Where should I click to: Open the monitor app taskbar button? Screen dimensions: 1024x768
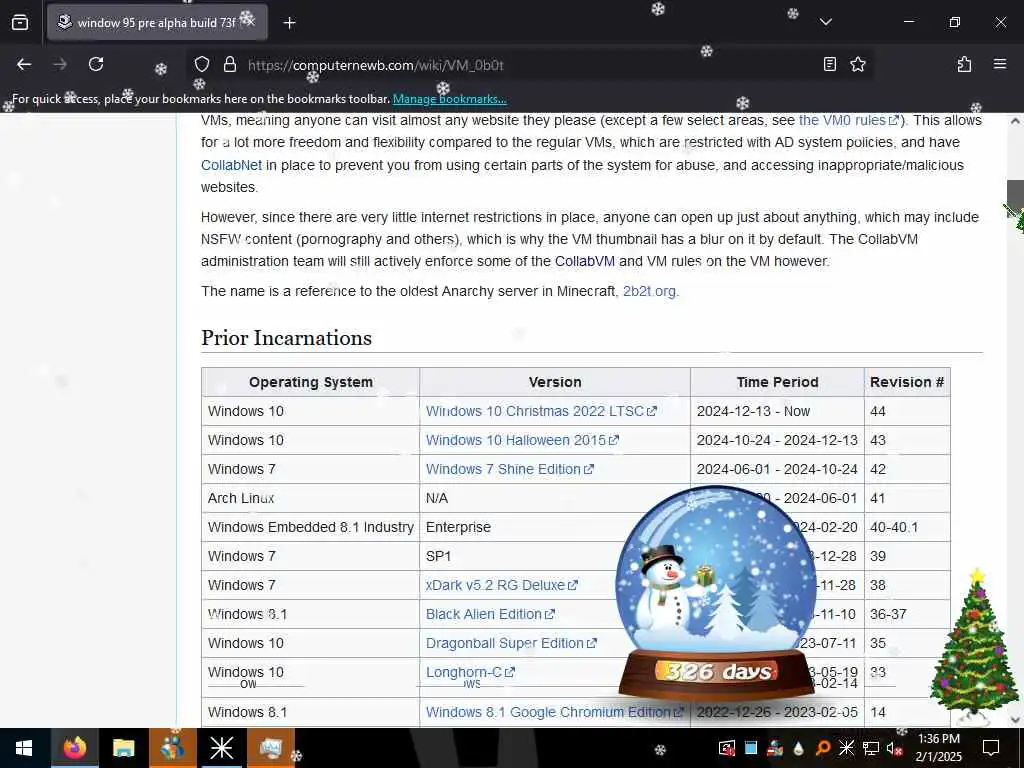tap(270, 748)
